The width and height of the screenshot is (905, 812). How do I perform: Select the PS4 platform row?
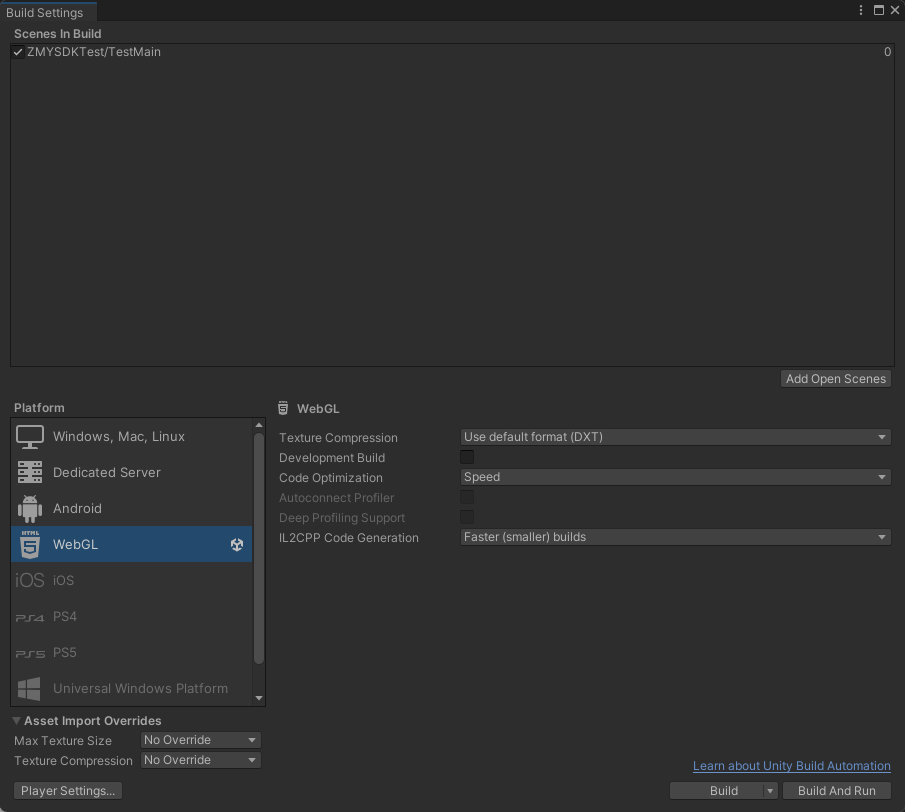(132, 616)
